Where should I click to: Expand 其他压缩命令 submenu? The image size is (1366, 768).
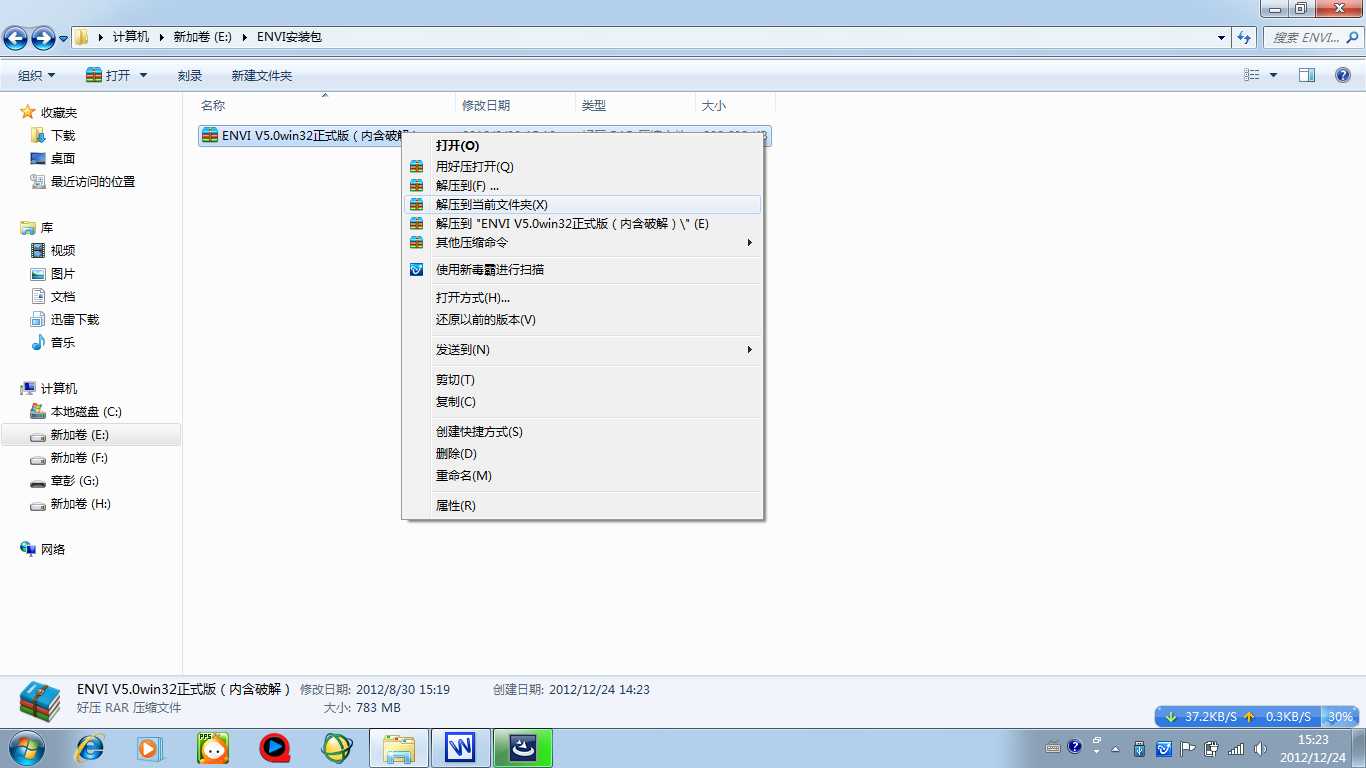tap(582, 243)
